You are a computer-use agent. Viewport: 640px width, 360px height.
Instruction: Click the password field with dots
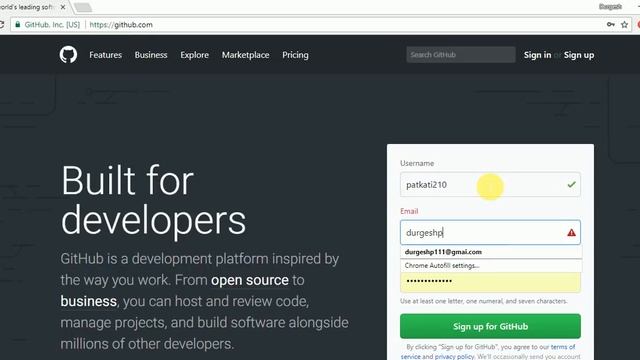[x=490, y=282]
